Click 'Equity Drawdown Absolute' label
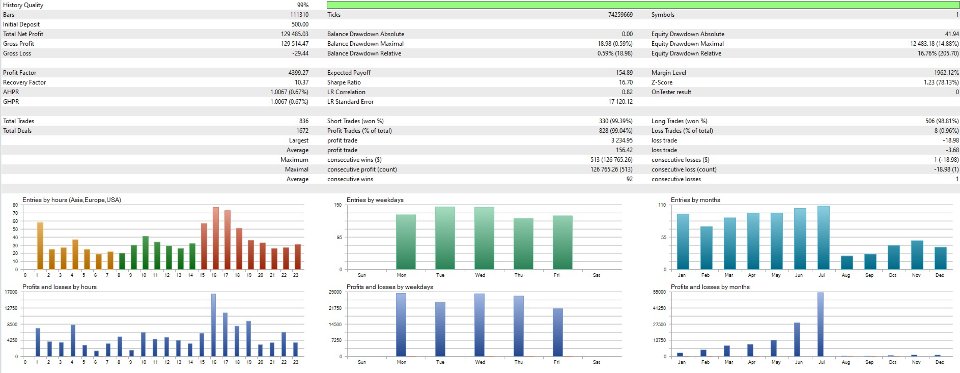Image resolution: width=960 pixels, height=373 pixels. [x=689, y=34]
